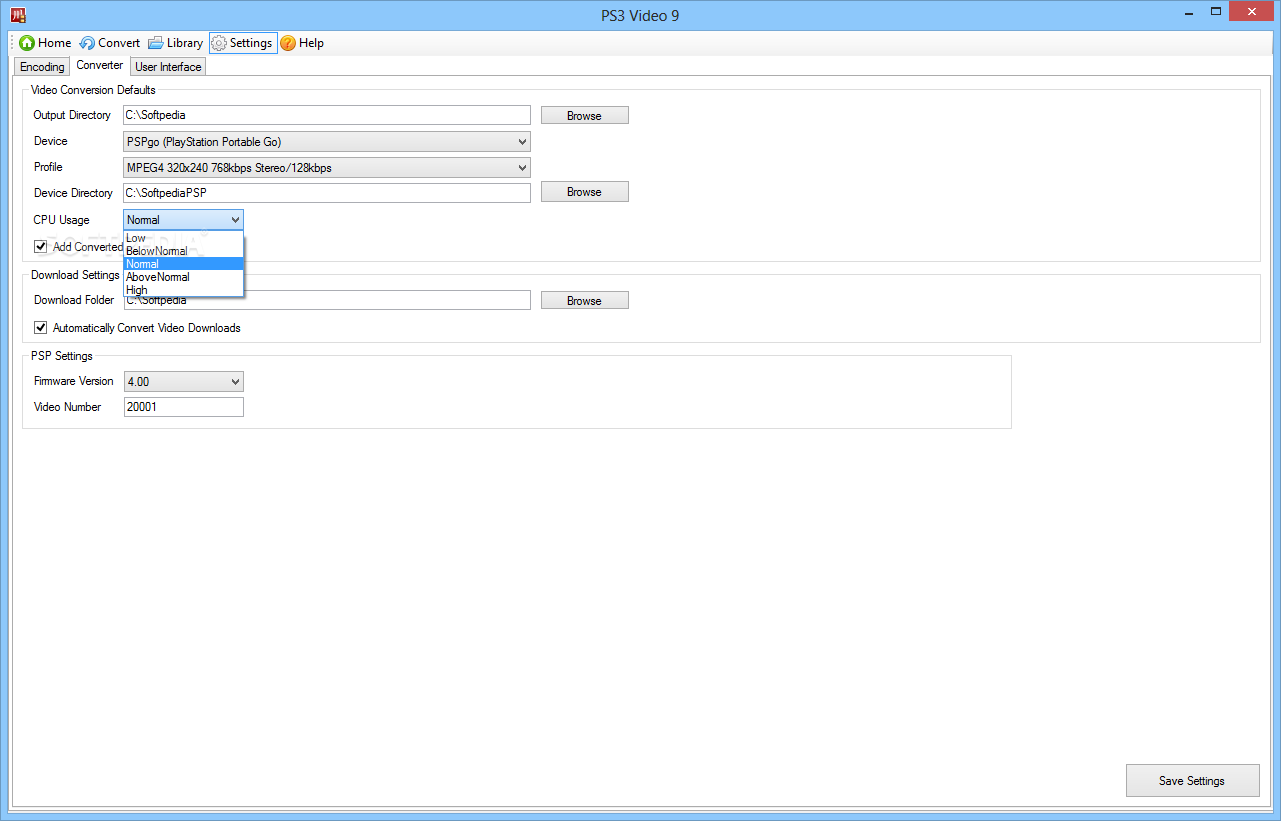Click the Download Folder path field
The height and width of the screenshot is (821, 1281).
(x=327, y=300)
